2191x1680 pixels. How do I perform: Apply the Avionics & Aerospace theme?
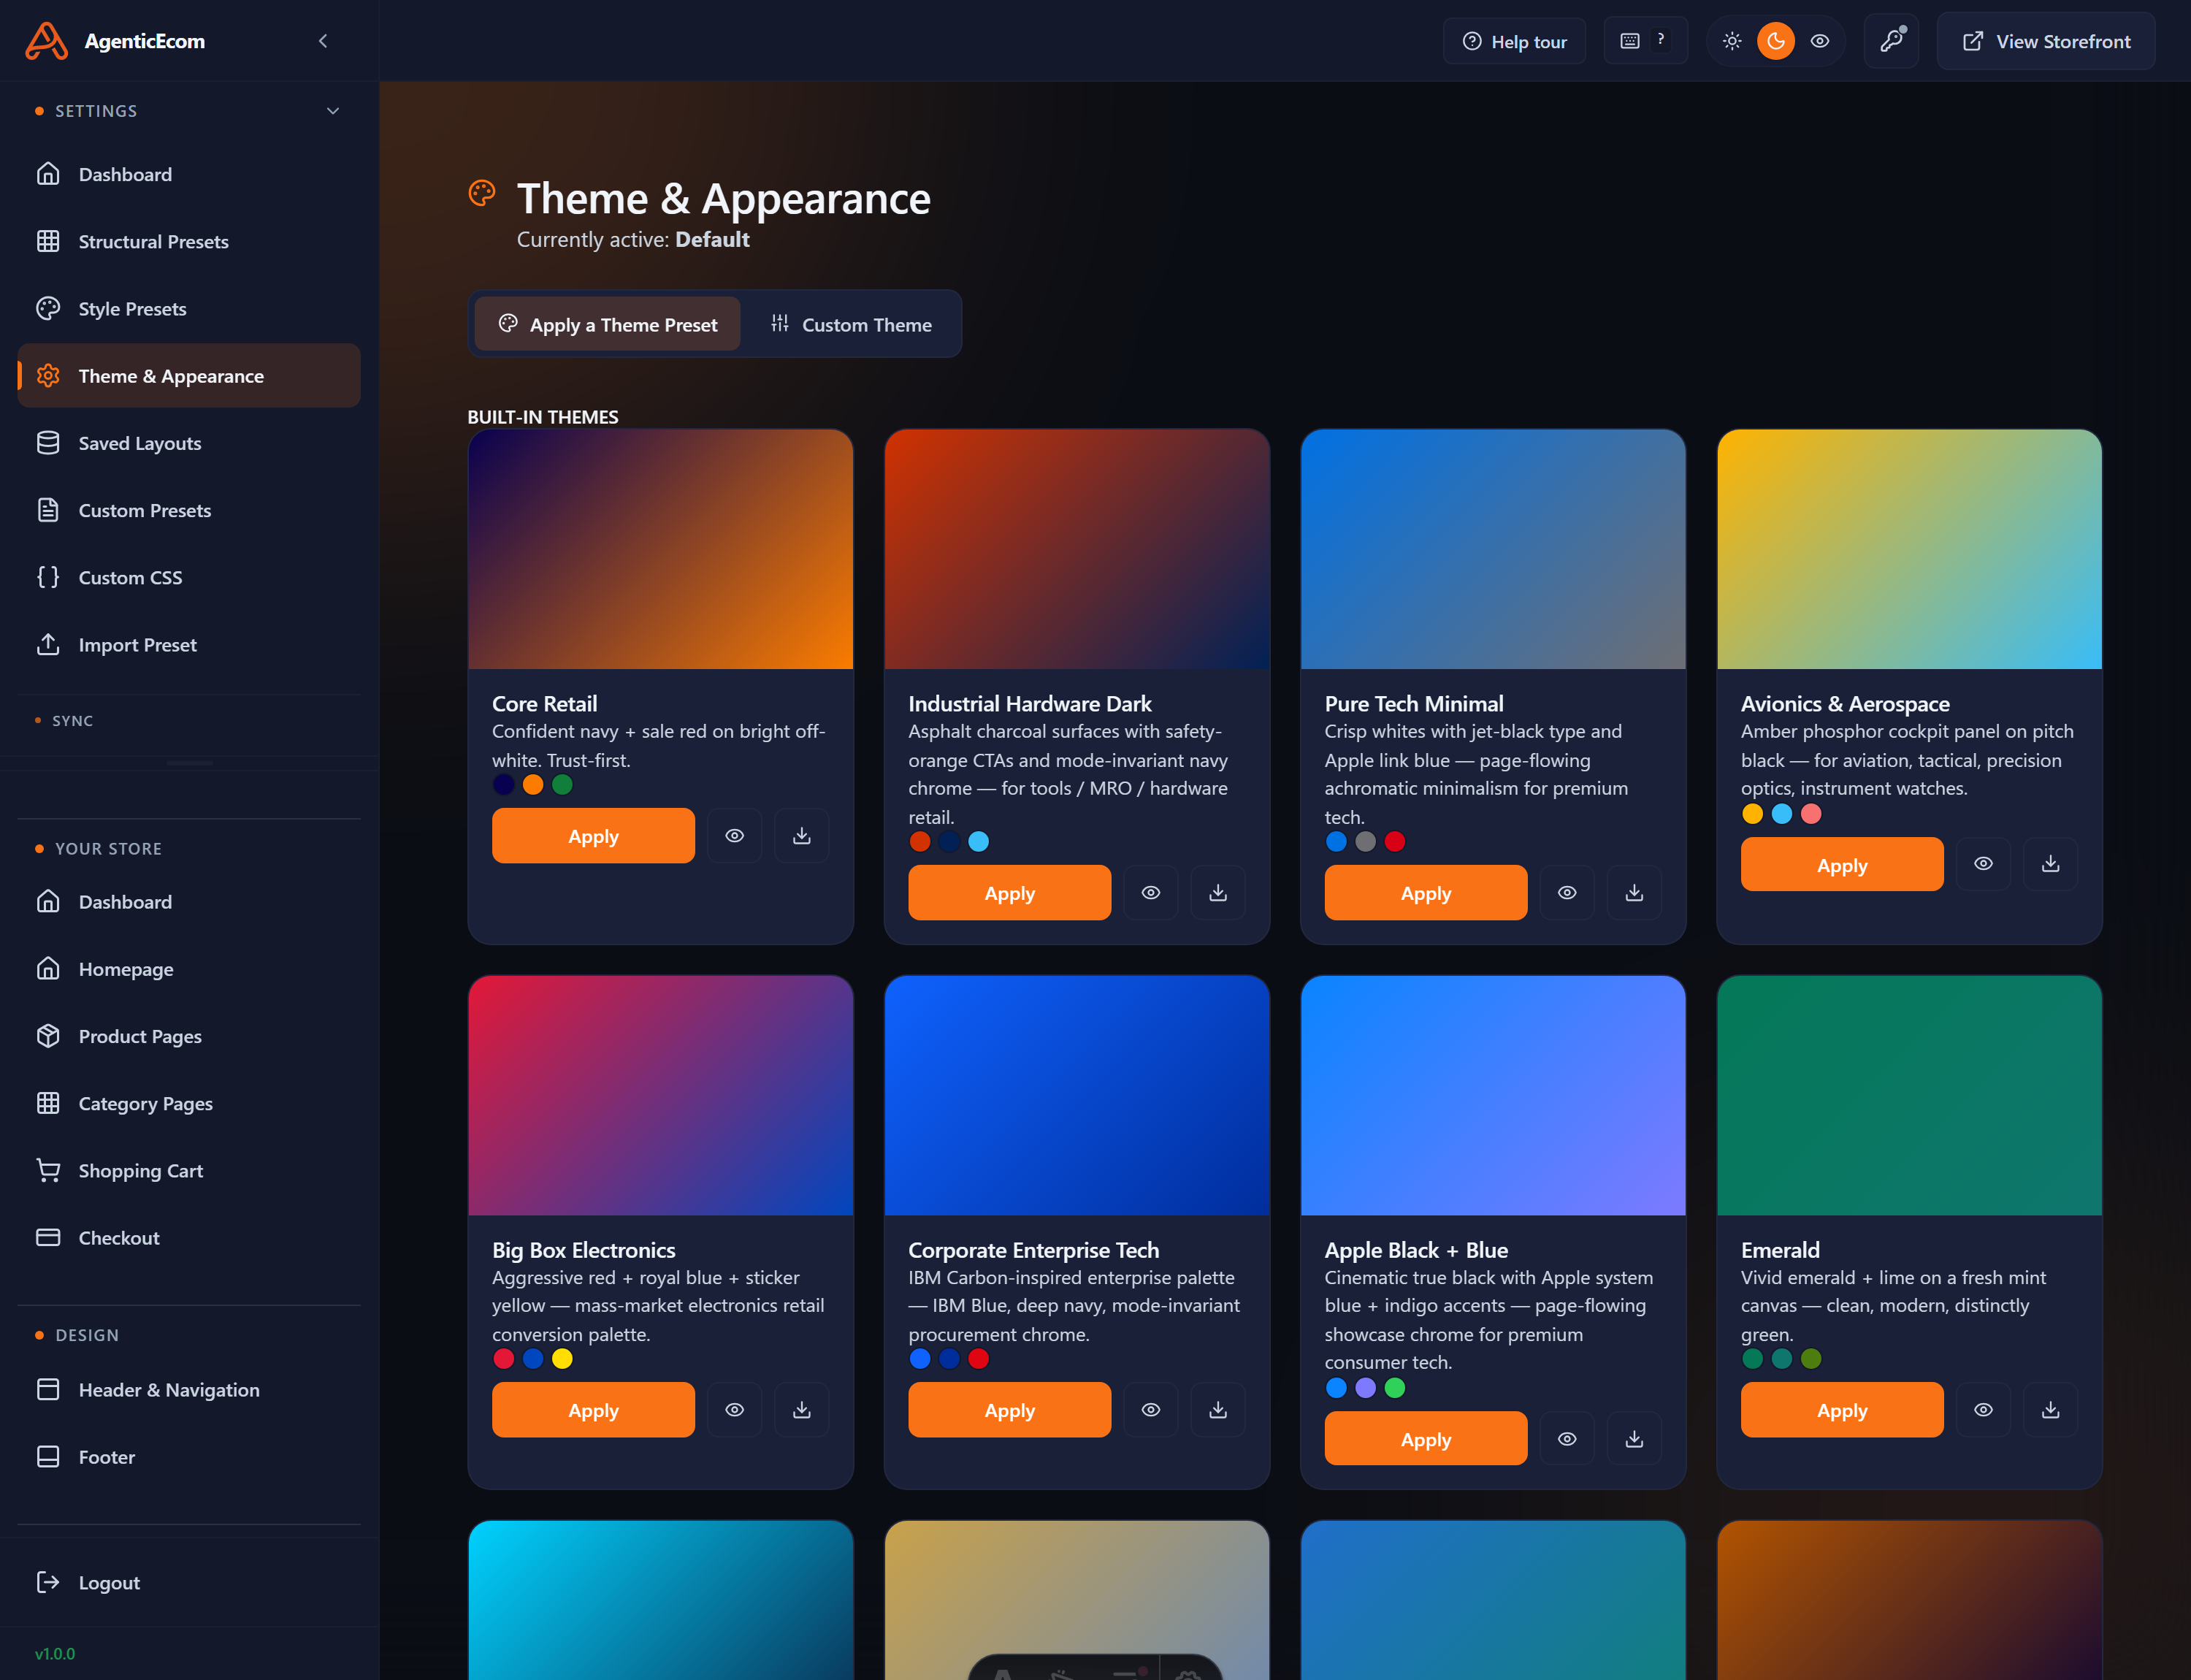[1842, 865]
